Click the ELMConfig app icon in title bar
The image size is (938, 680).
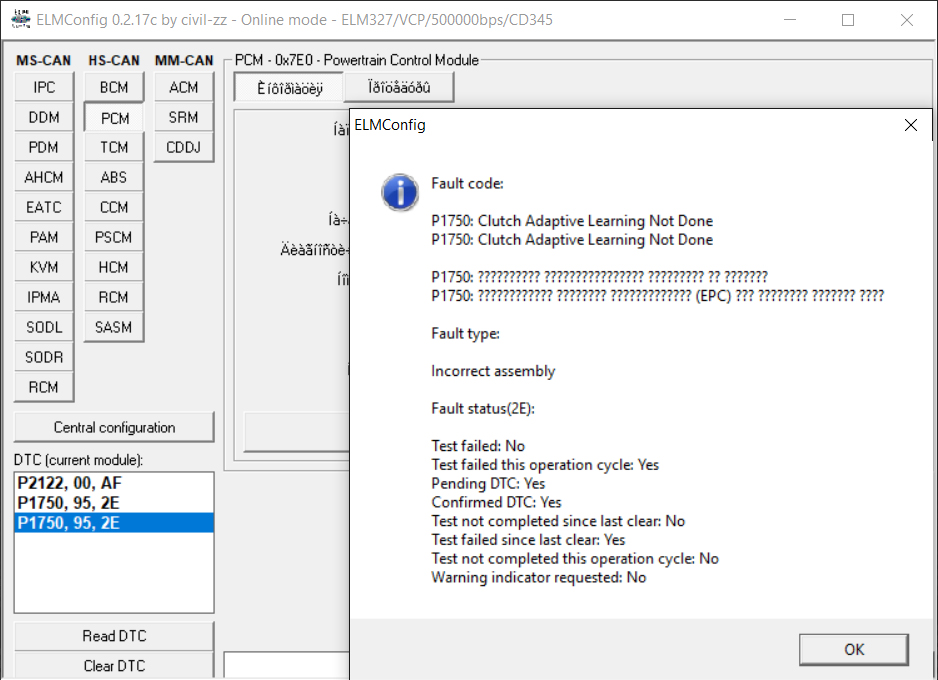click(19, 19)
